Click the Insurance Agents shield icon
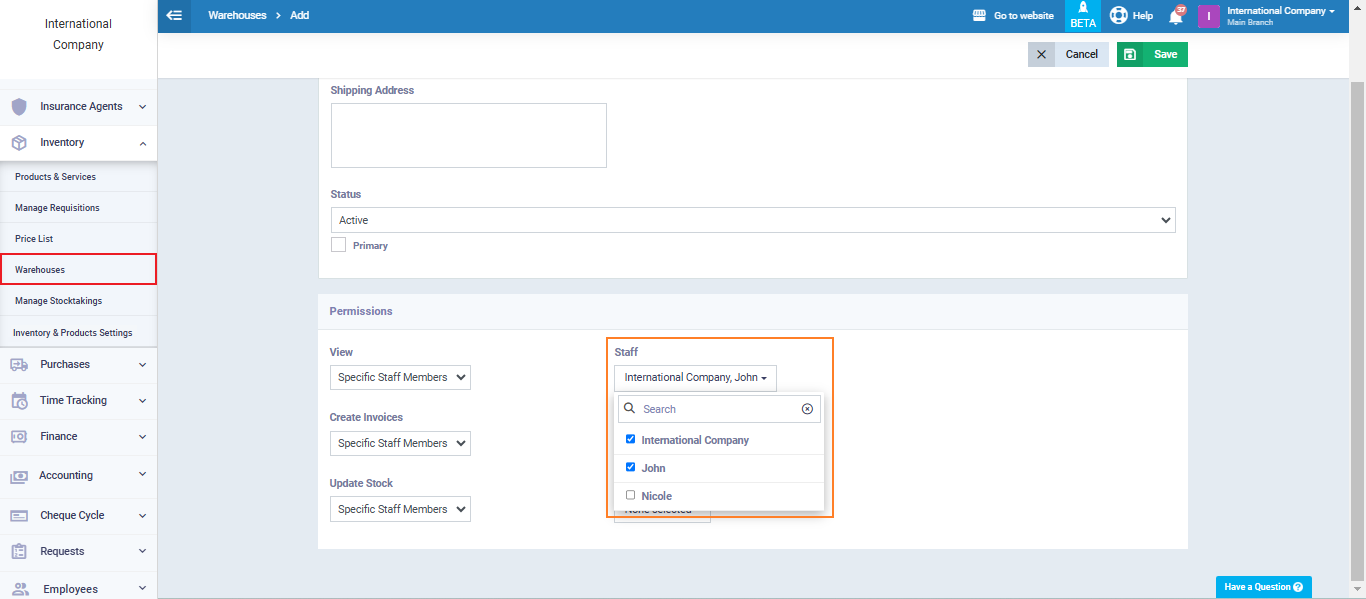 19,107
